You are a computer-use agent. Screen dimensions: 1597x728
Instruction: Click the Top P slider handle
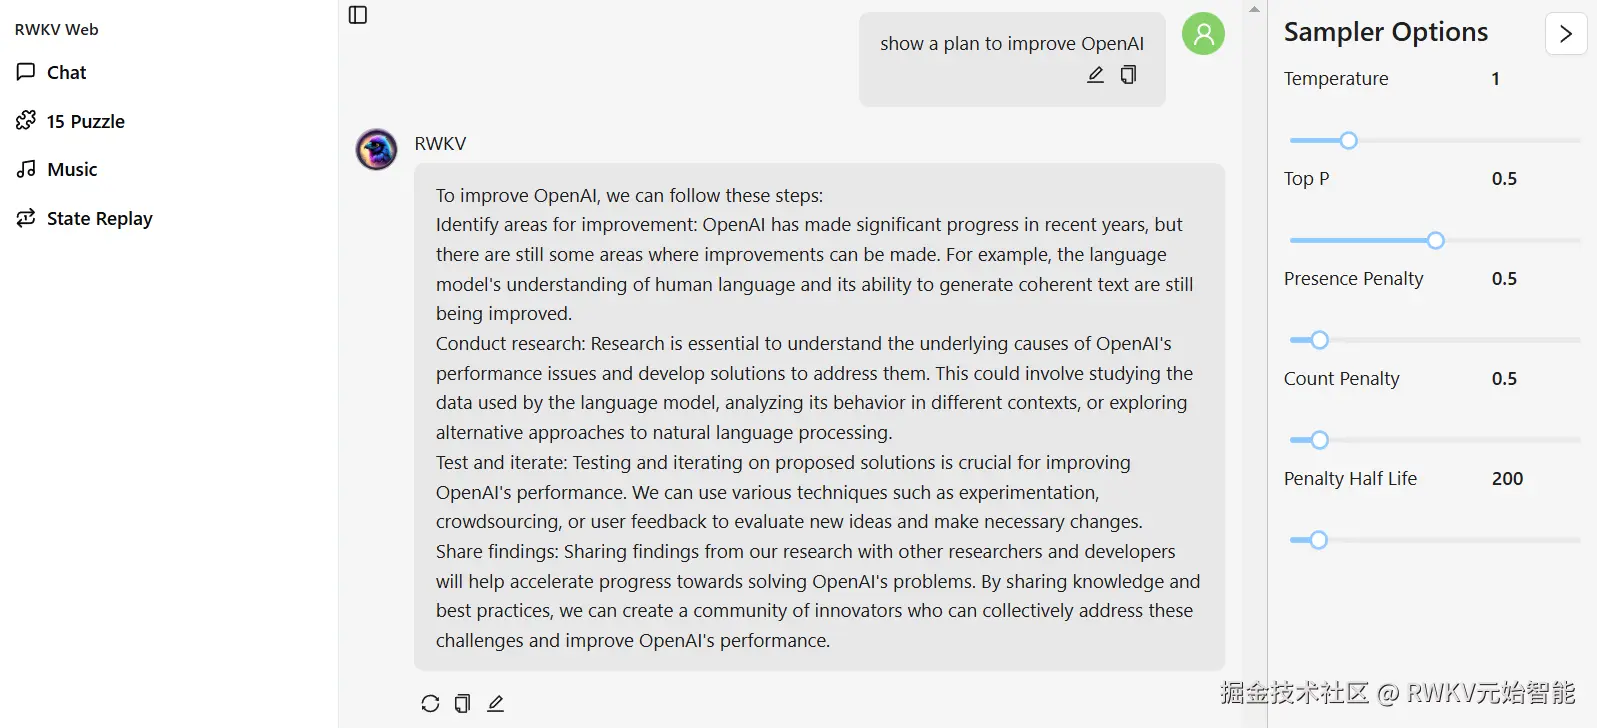(1436, 240)
